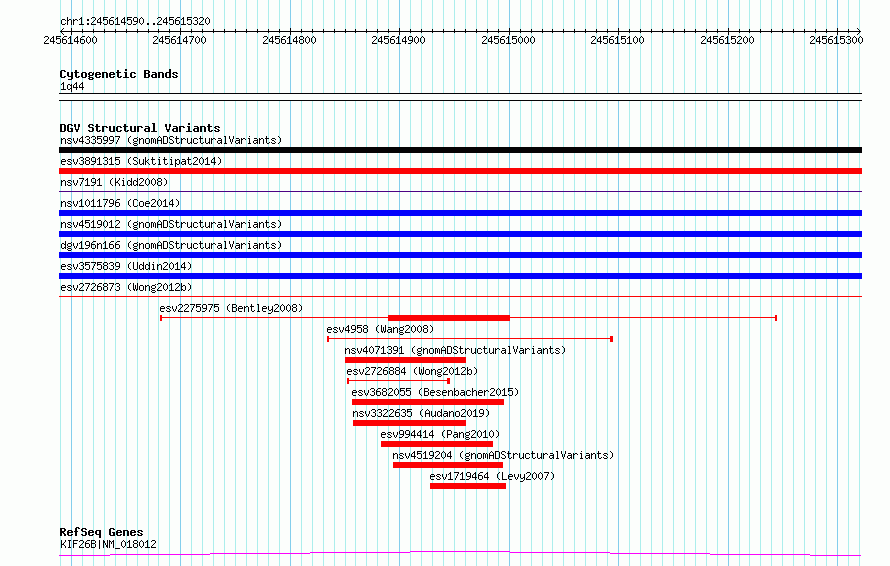This screenshot has height=566, width=890.
Task: Click ruler position 245615000
Action: (x=509, y=40)
